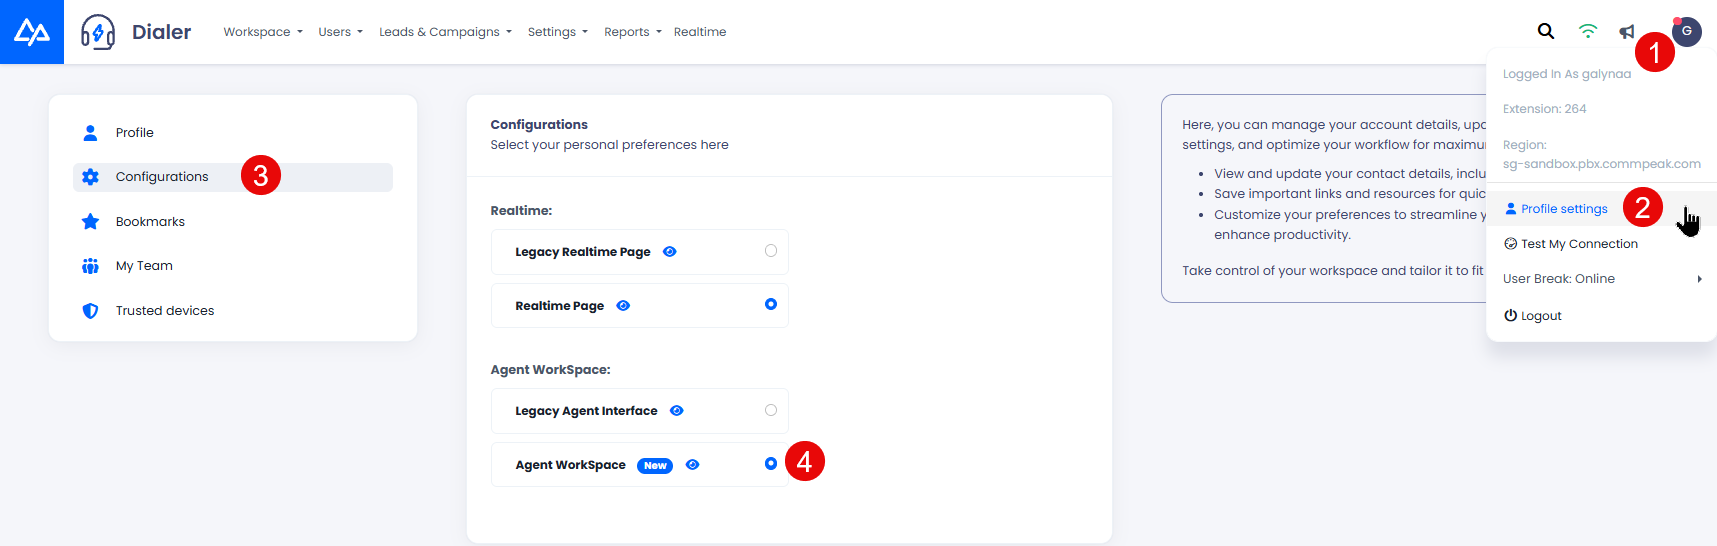
Task: Open the Settings dropdown menu
Action: (558, 32)
